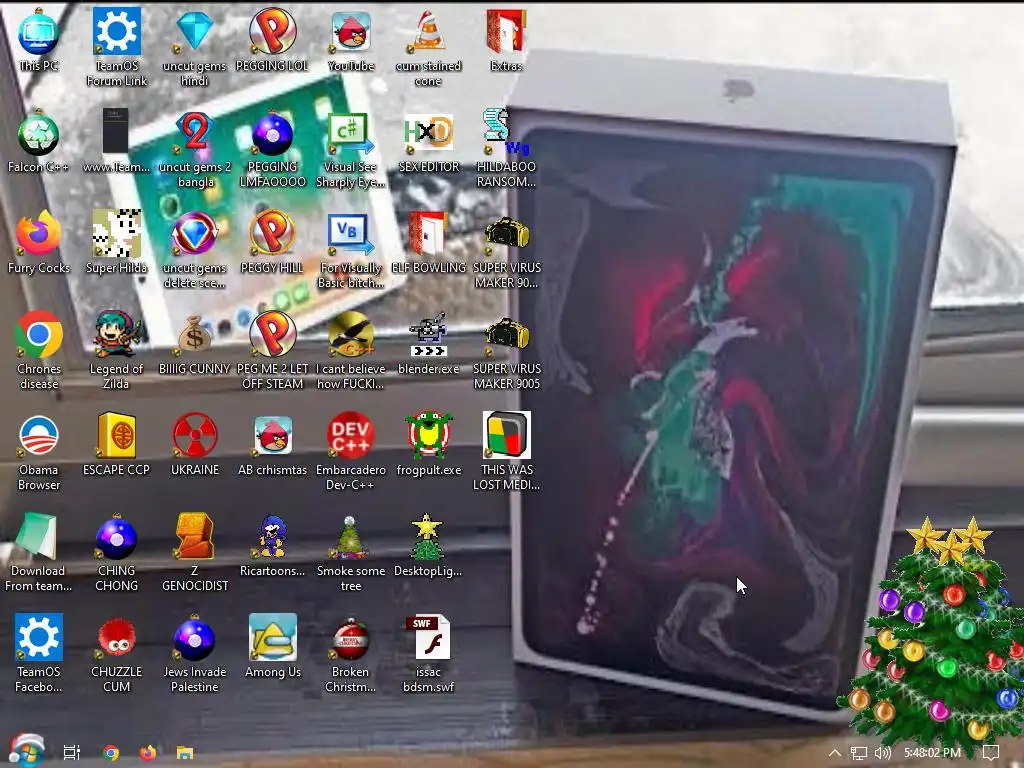This screenshot has width=1024, height=768.
Task: Select the Ricartoons... character icon
Action: click(272, 546)
